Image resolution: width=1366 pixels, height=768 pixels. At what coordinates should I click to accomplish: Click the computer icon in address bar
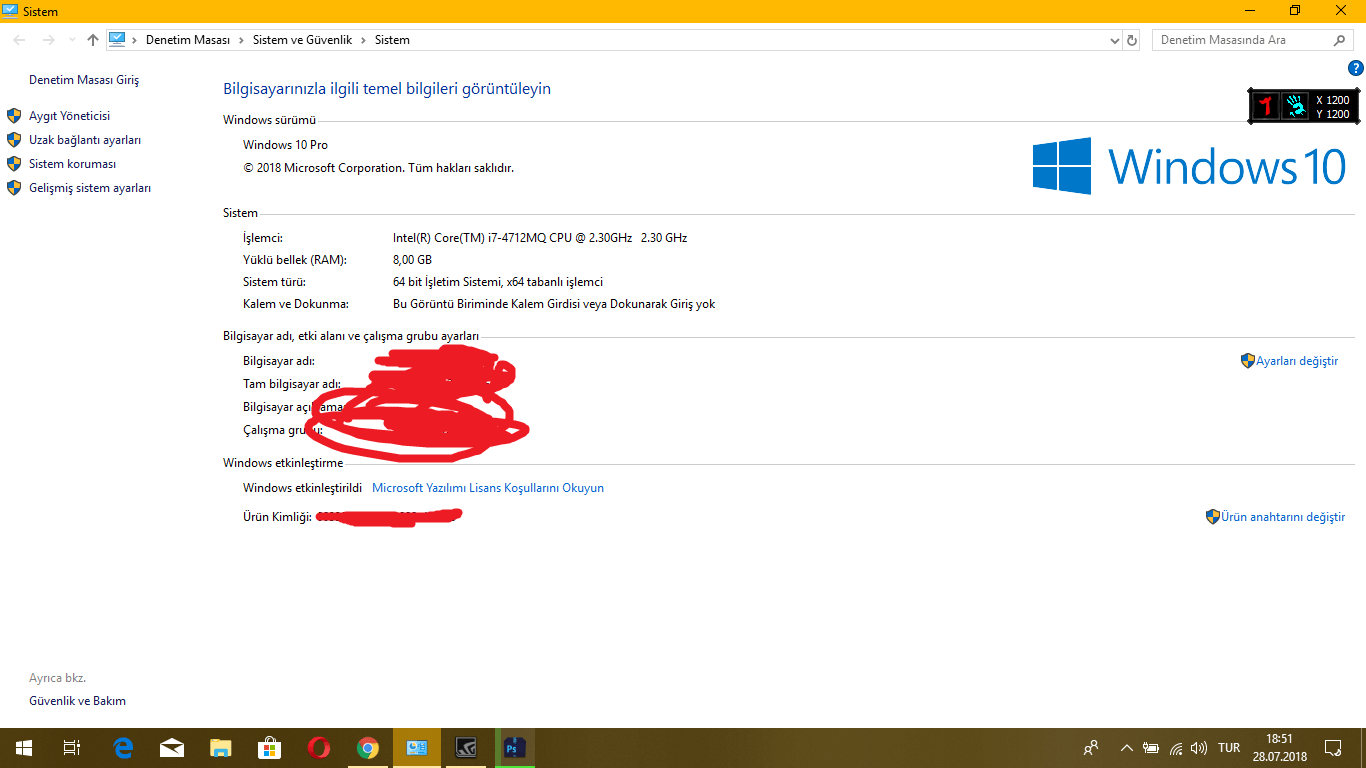(x=117, y=40)
